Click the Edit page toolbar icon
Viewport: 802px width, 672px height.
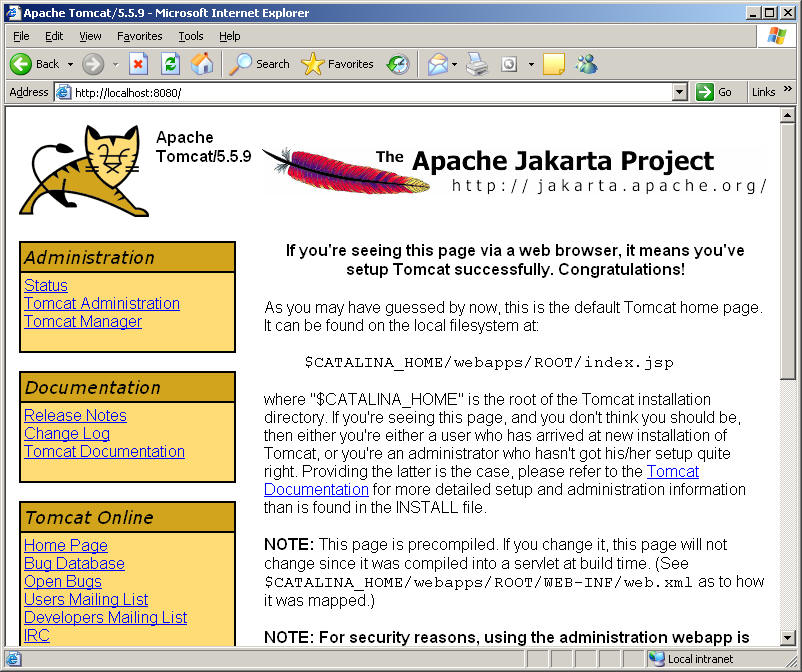click(509, 64)
